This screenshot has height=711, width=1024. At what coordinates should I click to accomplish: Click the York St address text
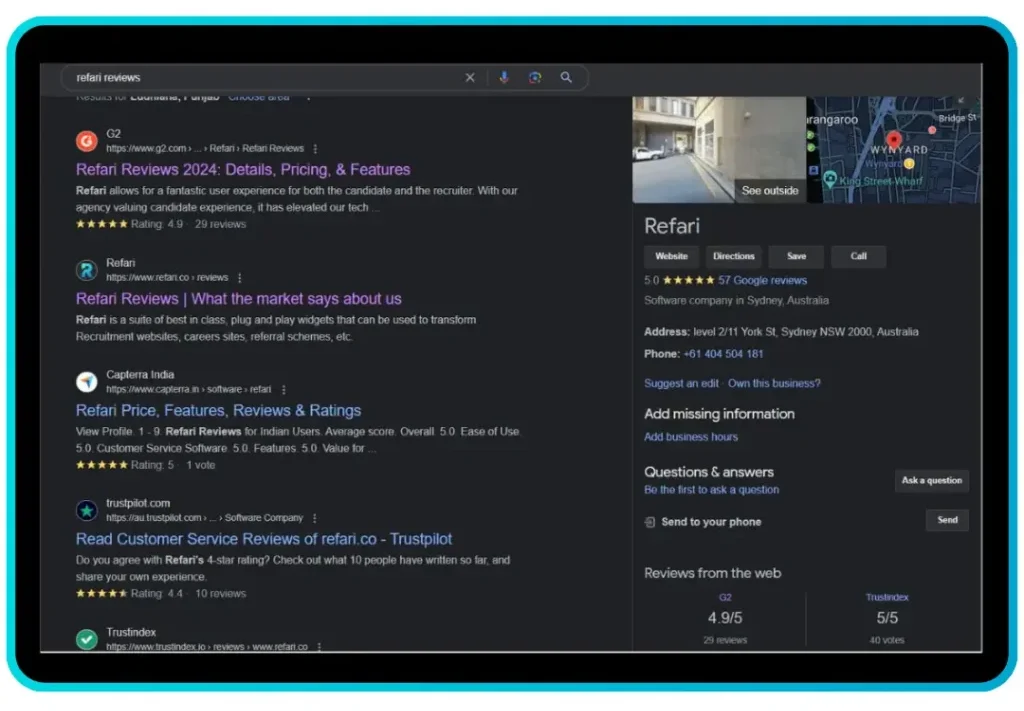[x=806, y=332]
